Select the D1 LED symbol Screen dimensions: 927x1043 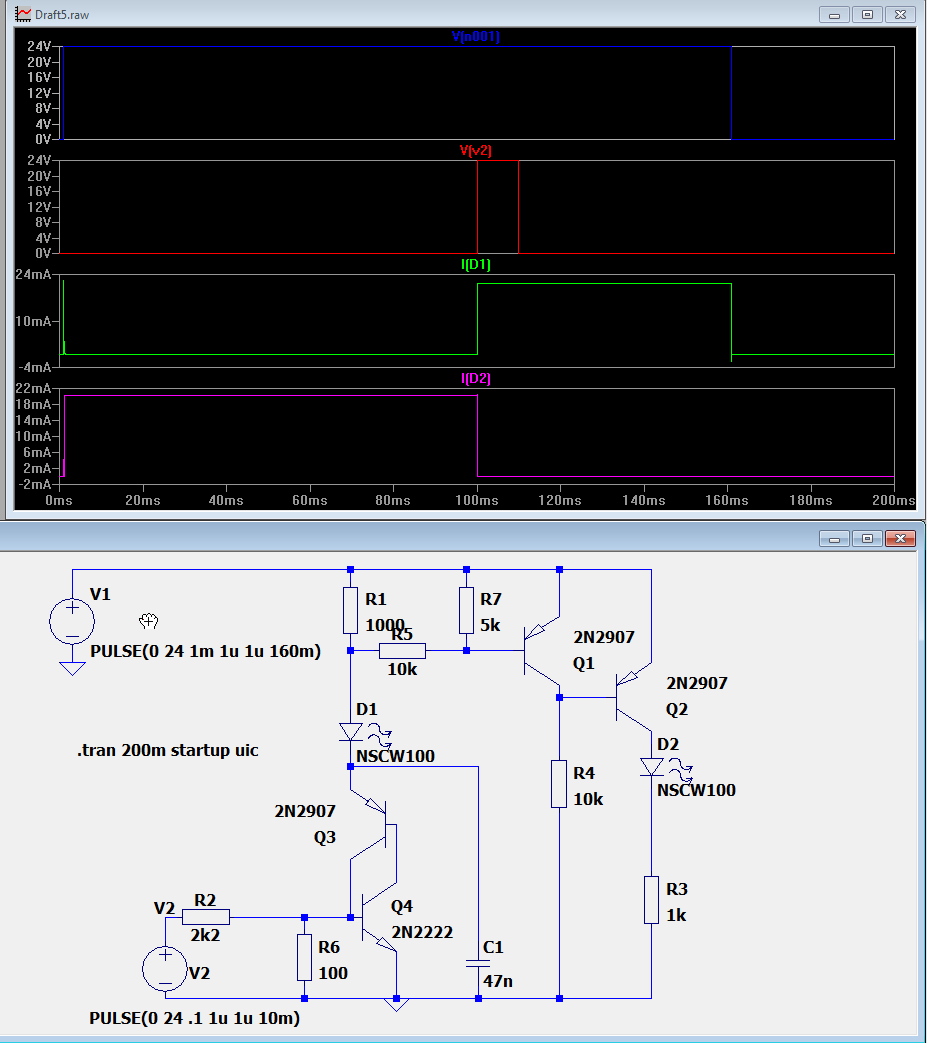pos(351,732)
